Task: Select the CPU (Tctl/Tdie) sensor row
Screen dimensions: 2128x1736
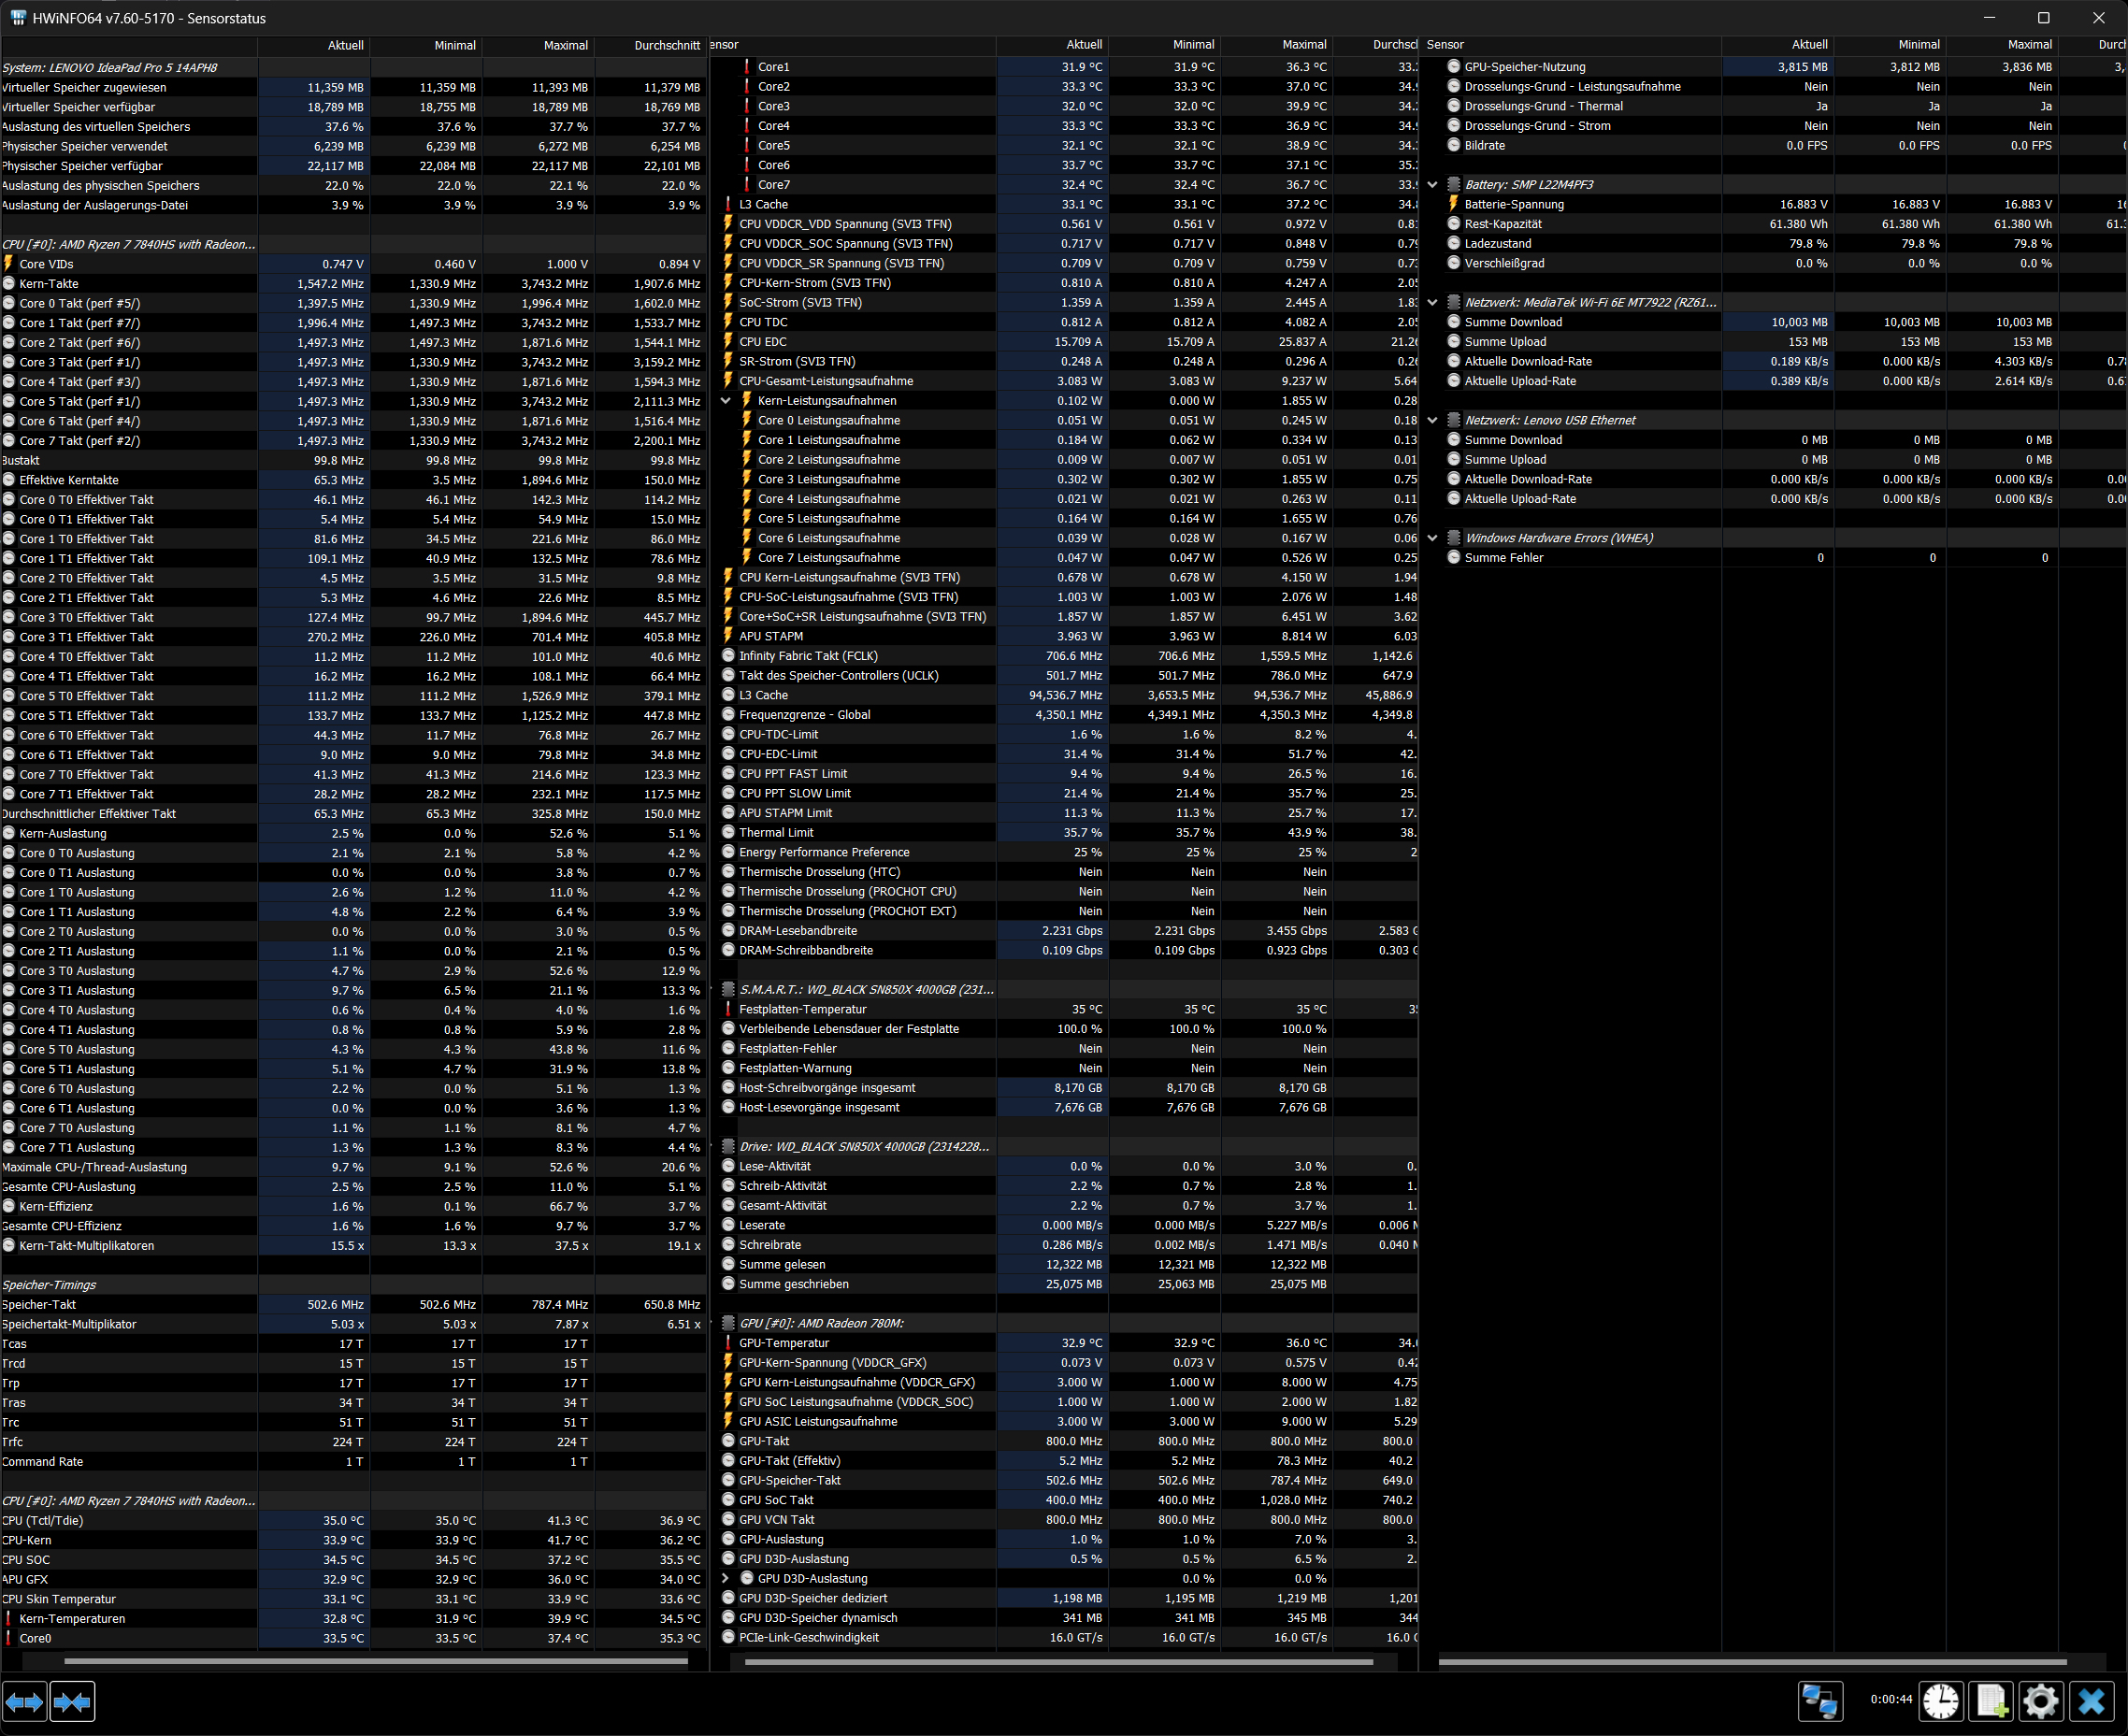Action: point(44,1521)
